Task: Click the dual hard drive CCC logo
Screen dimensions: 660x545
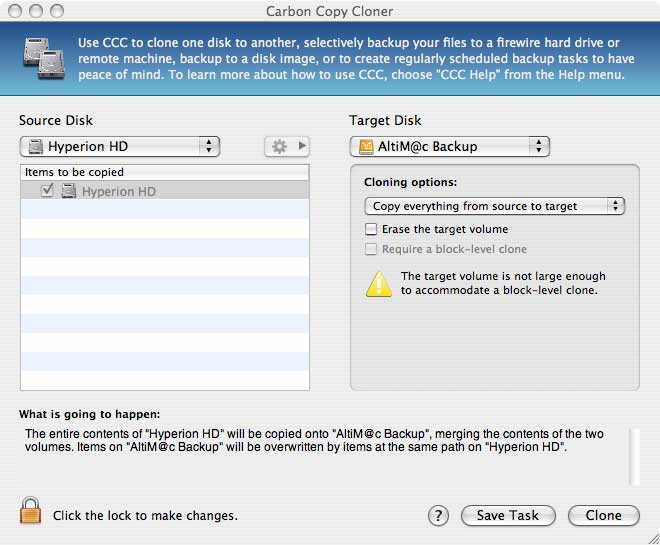Action: click(x=44, y=58)
